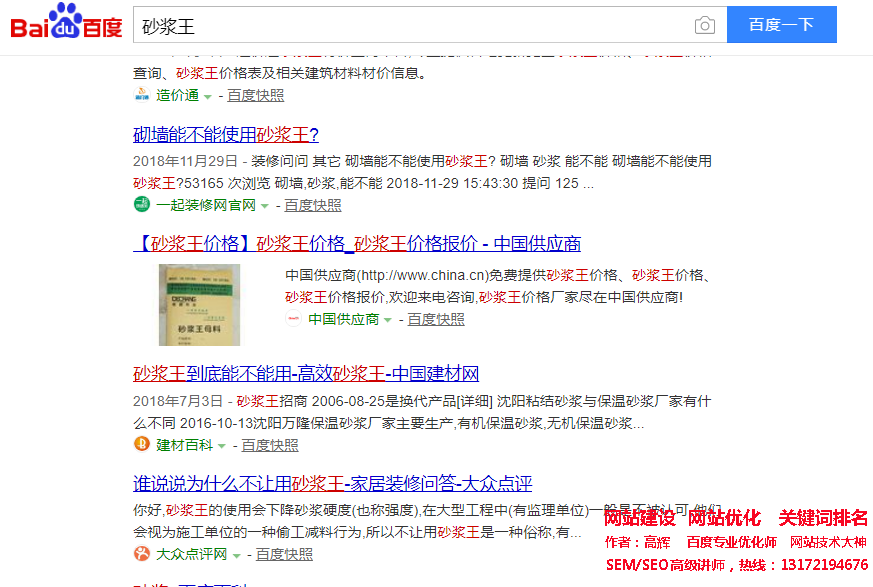Viewport: 873px width, 587px height.
Task: Open 百度快照 link for 建材百科 result
Action: pos(270,445)
